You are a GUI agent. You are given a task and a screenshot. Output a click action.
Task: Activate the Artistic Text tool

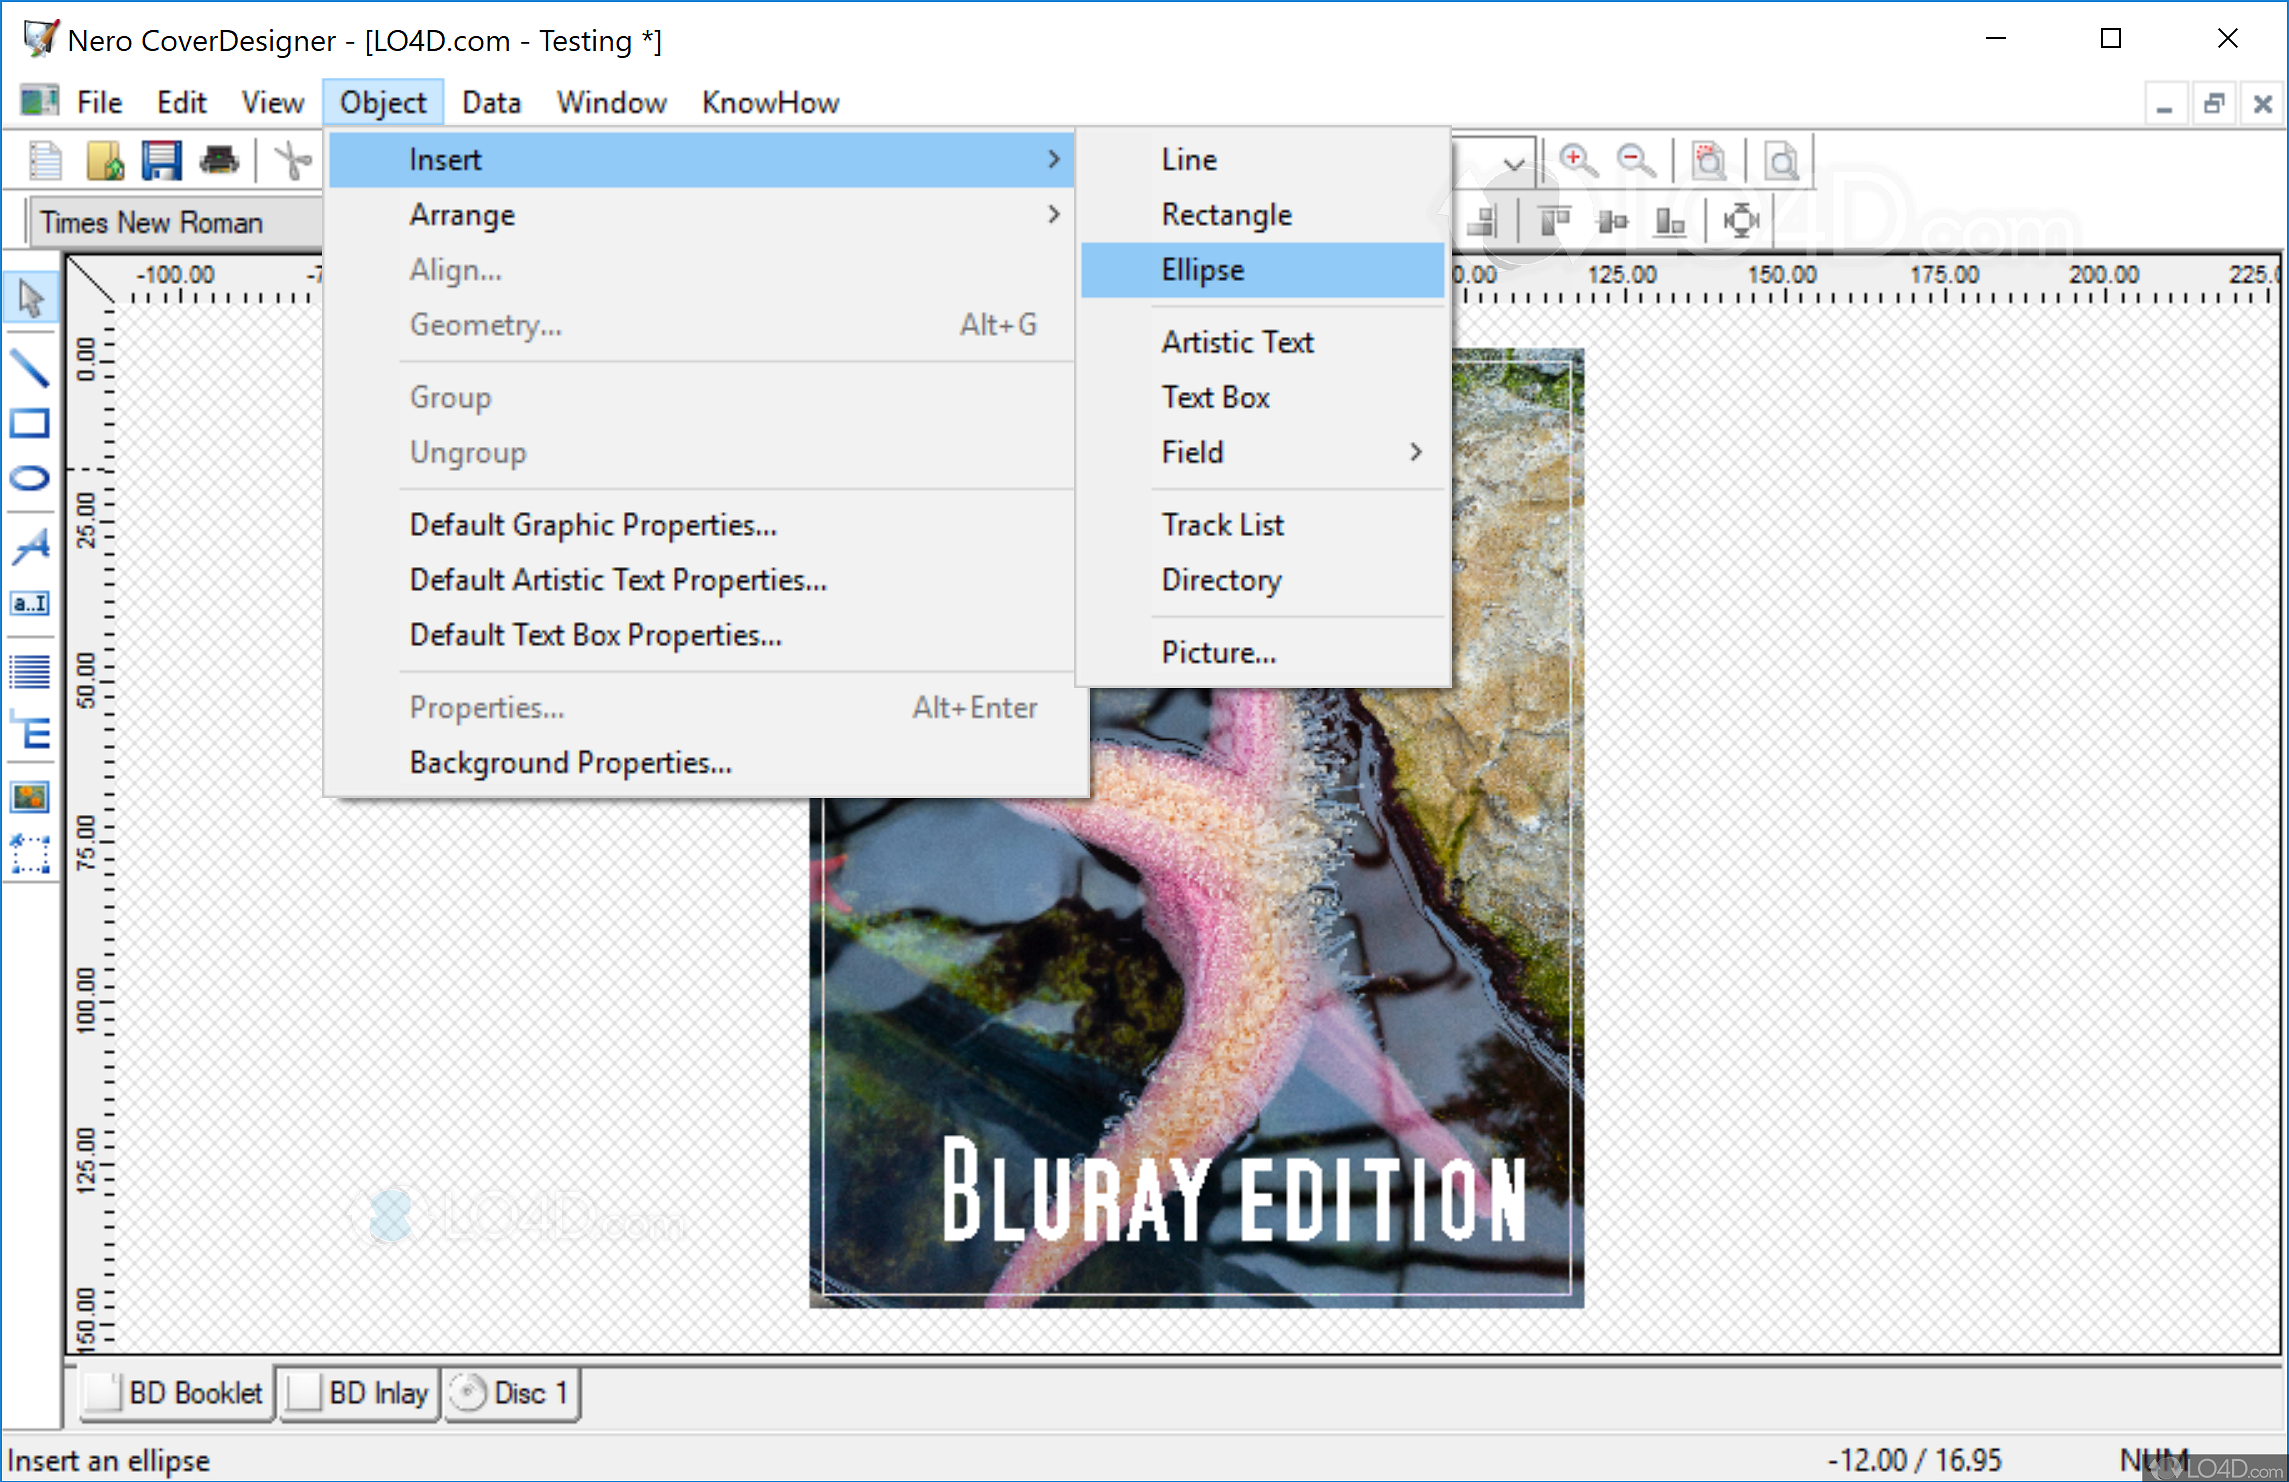30,545
